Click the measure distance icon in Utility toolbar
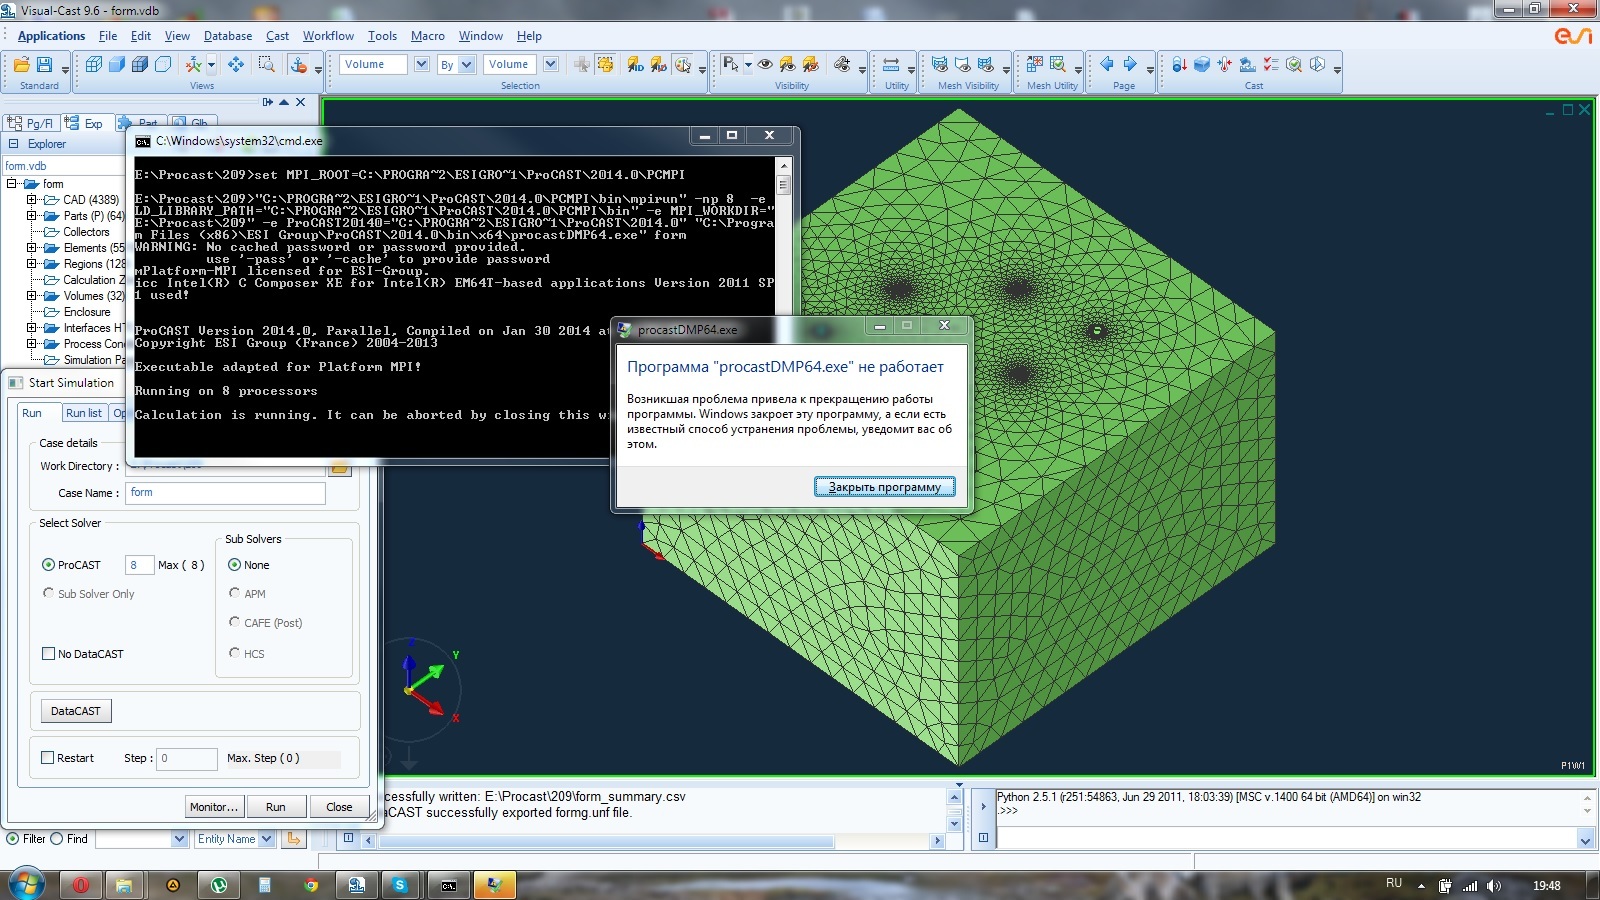 pyautogui.click(x=890, y=64)
